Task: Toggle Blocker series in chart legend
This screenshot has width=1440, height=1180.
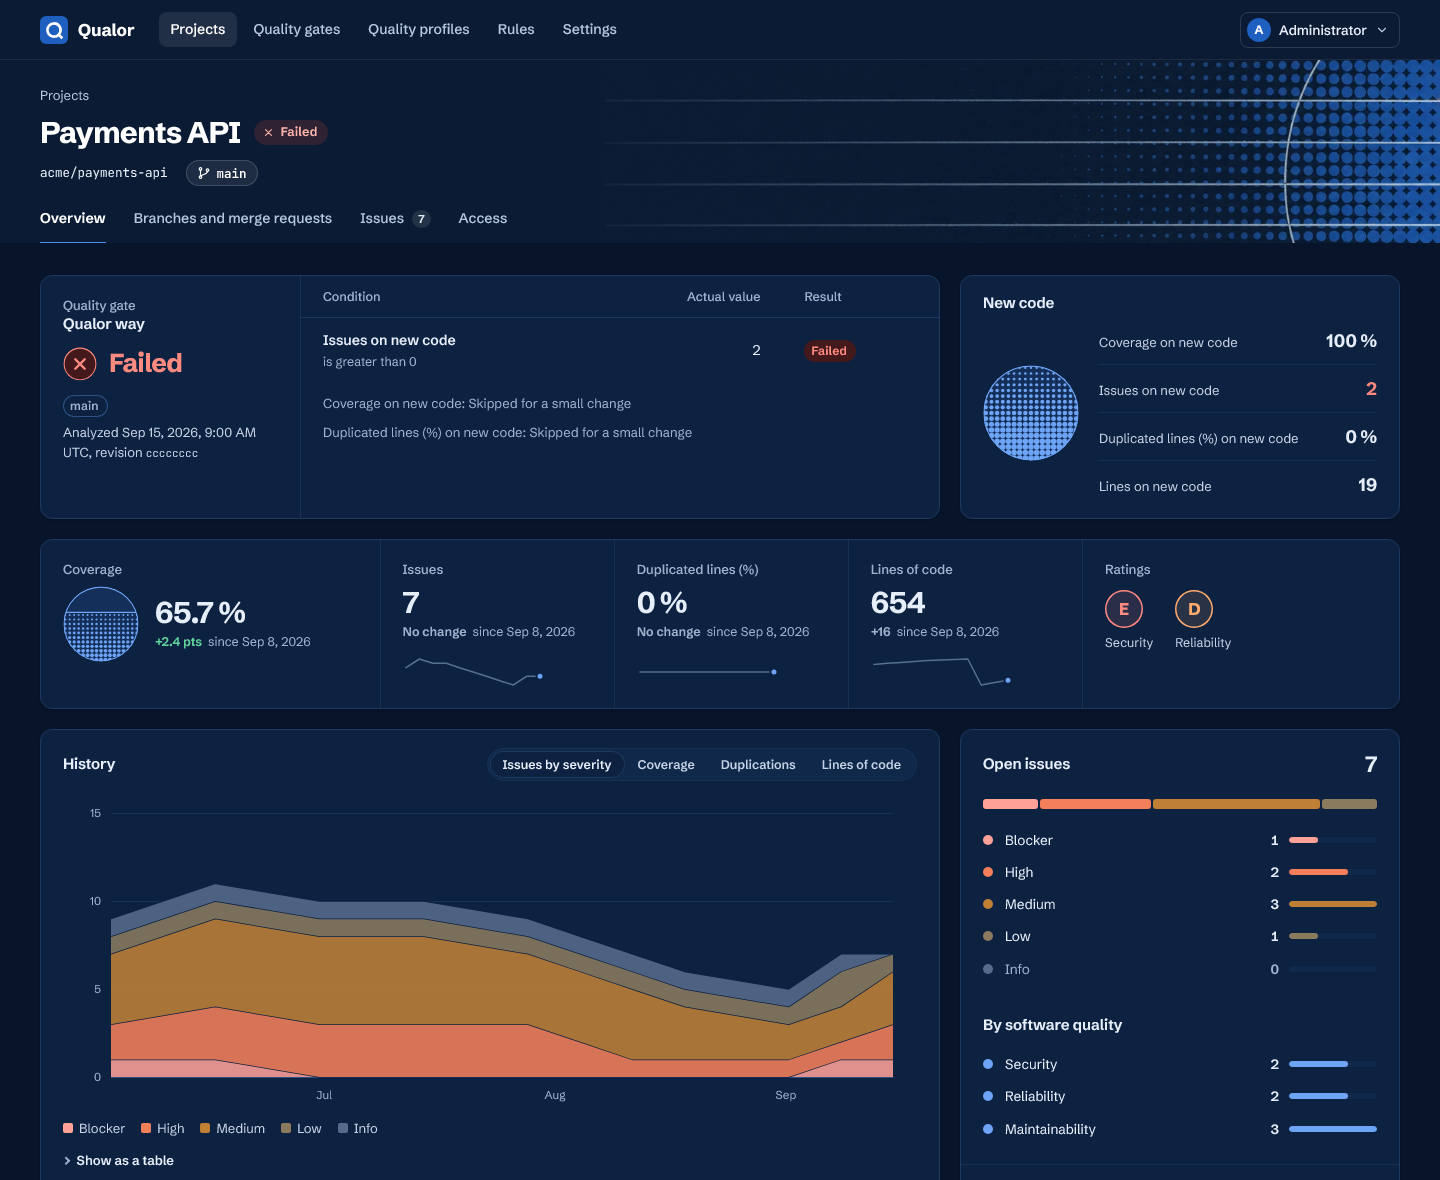Action: coord(94,1128)
